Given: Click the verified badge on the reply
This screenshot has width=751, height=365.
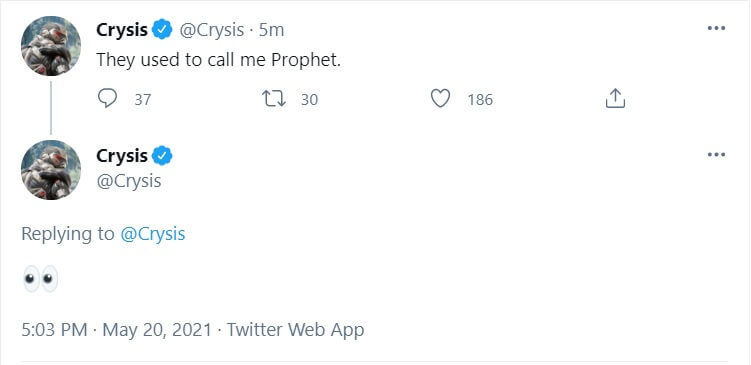Looking at the screenshot, I should pyautogui.click(x=162, y=156).
